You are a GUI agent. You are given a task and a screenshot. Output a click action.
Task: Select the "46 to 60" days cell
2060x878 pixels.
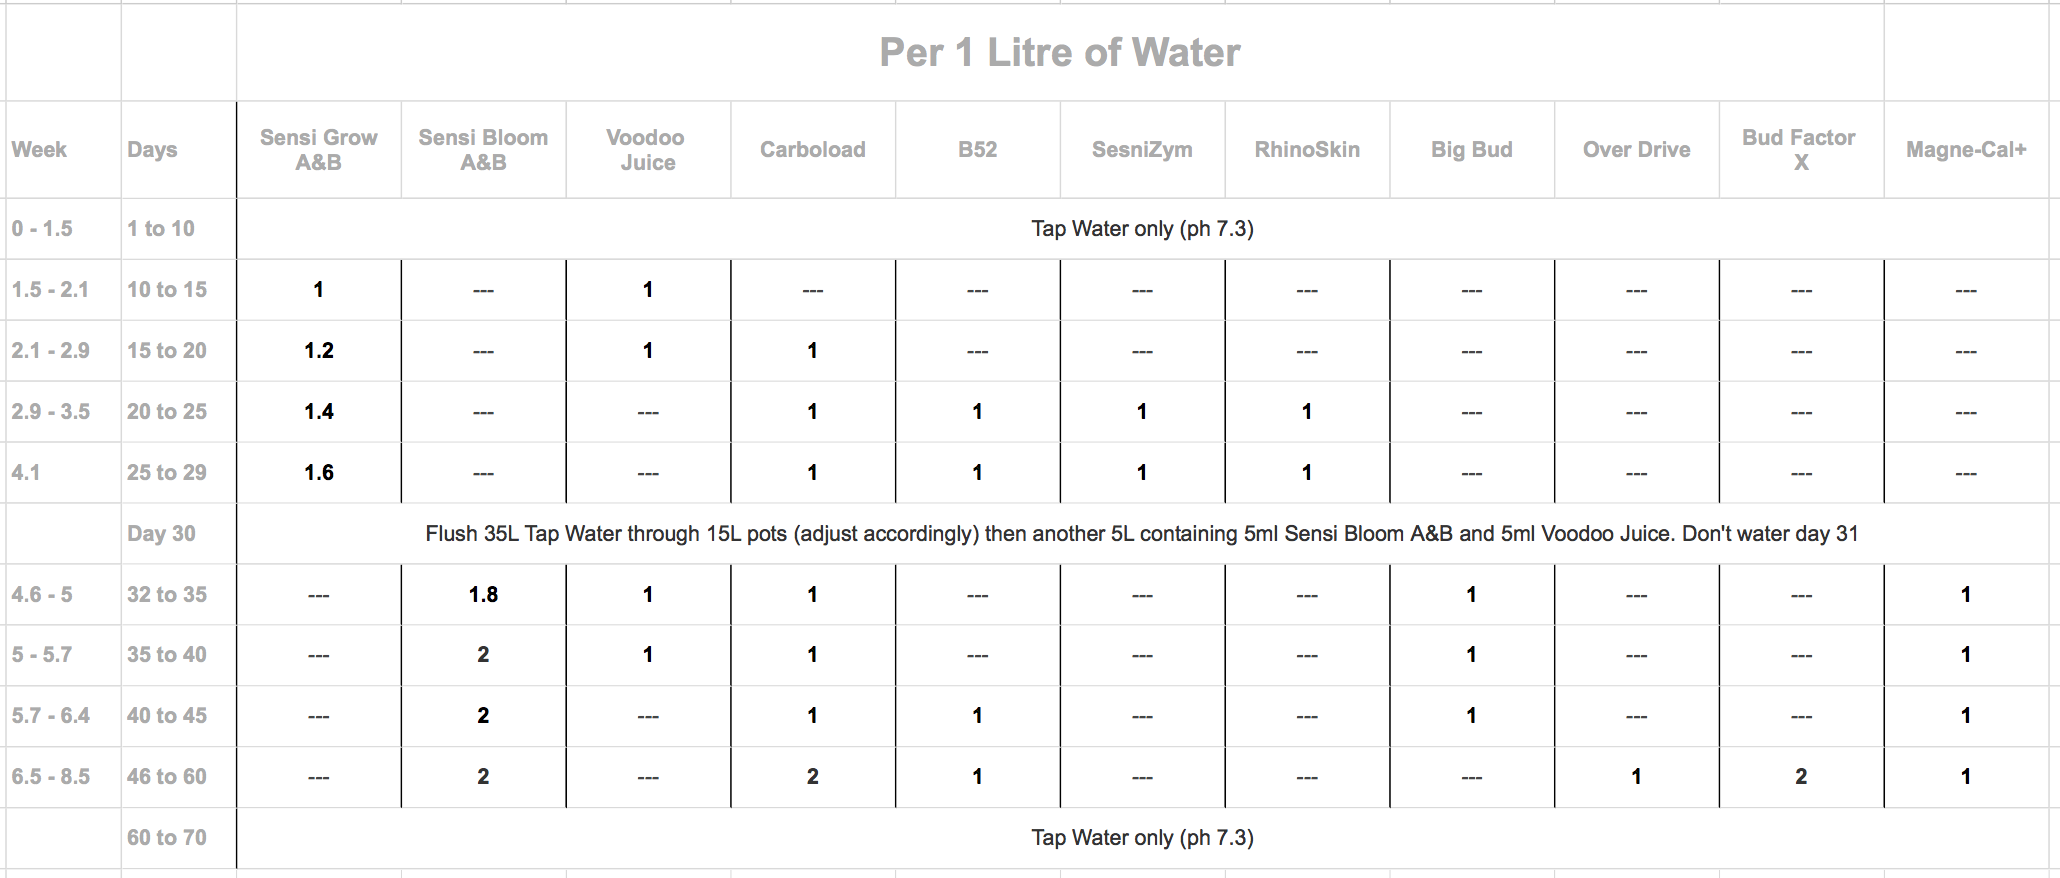167,777
